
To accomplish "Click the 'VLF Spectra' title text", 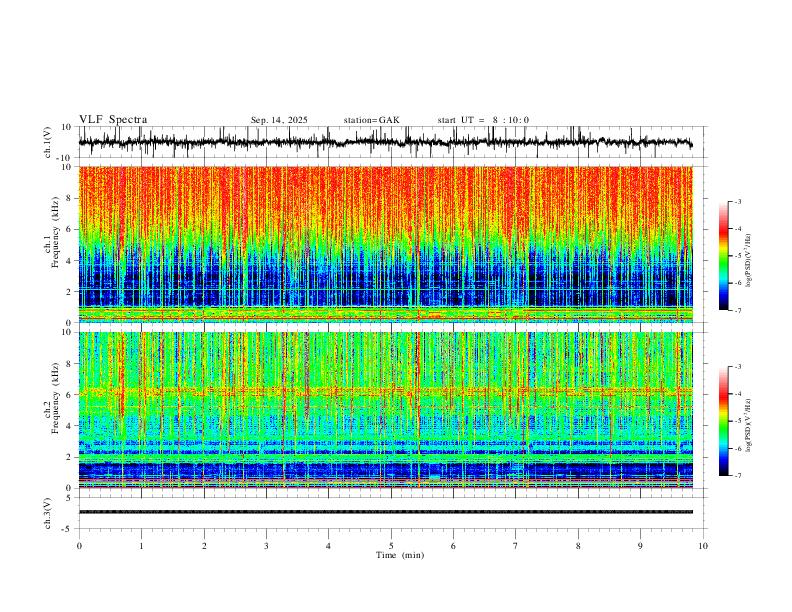I will coord(113,120).
